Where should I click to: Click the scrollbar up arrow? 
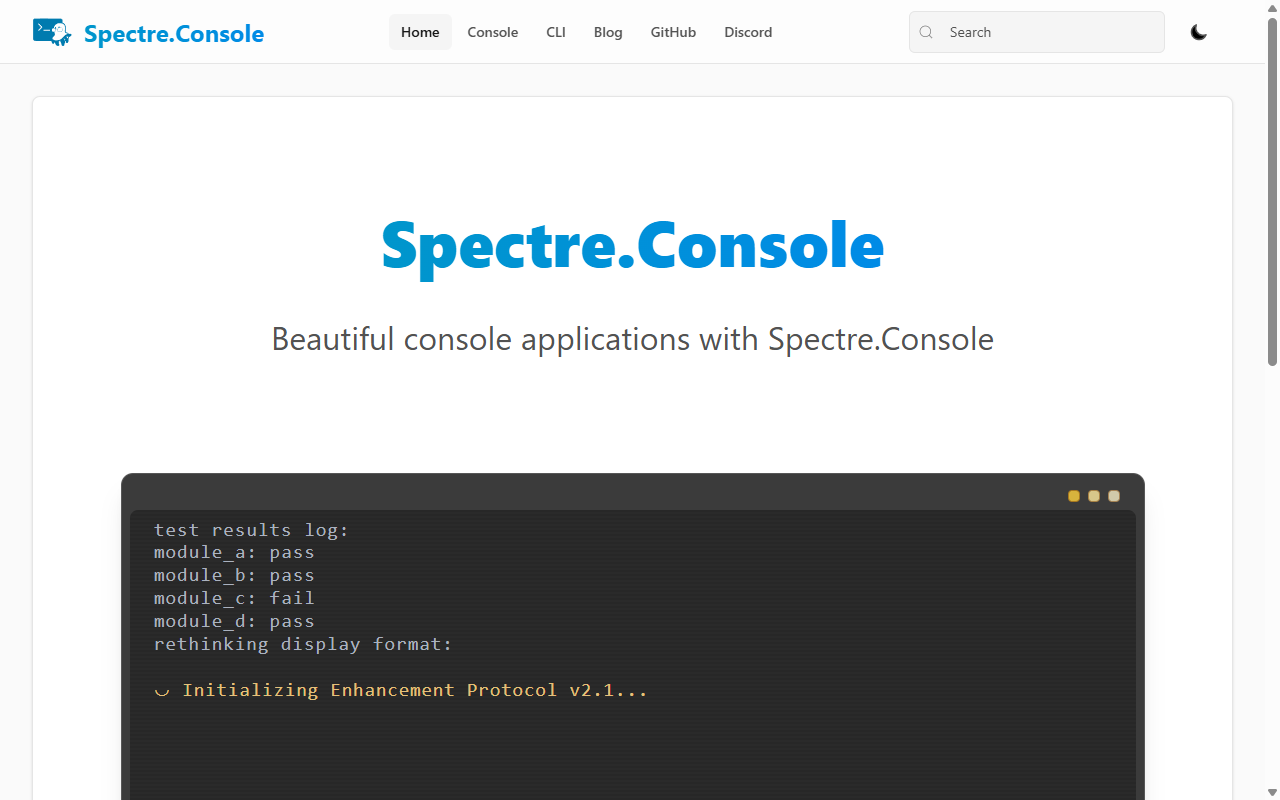1272,7
